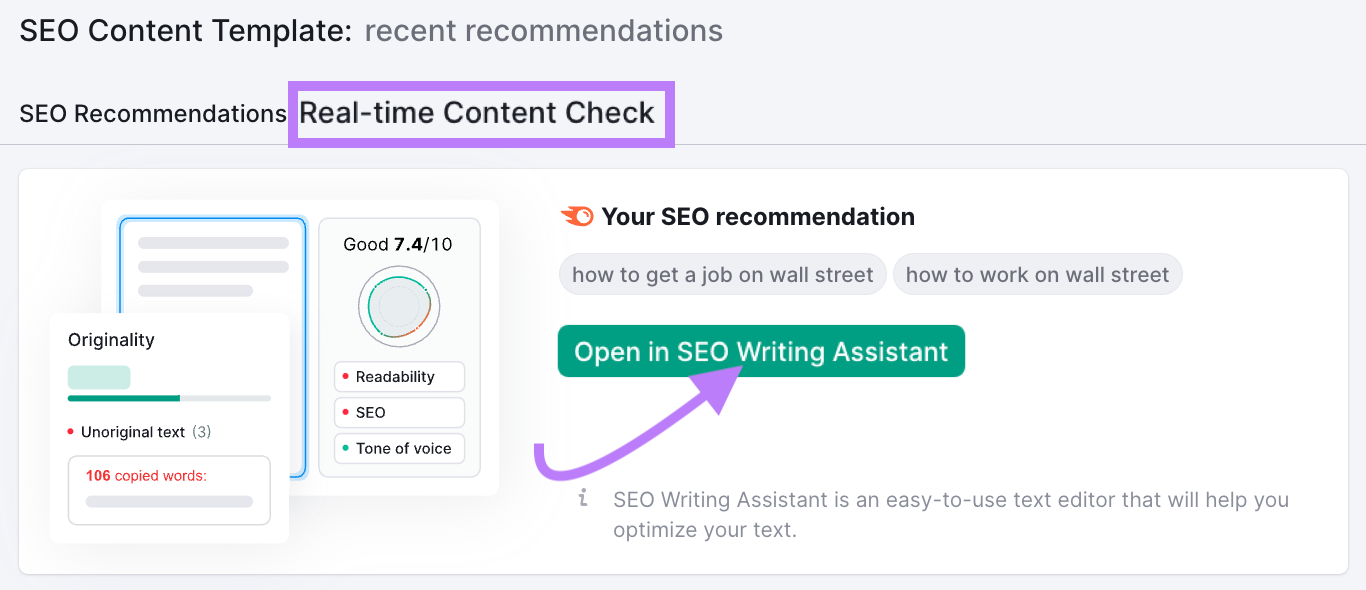
Task: Click the Originality progress bar
Action: [x=168, y=397]
